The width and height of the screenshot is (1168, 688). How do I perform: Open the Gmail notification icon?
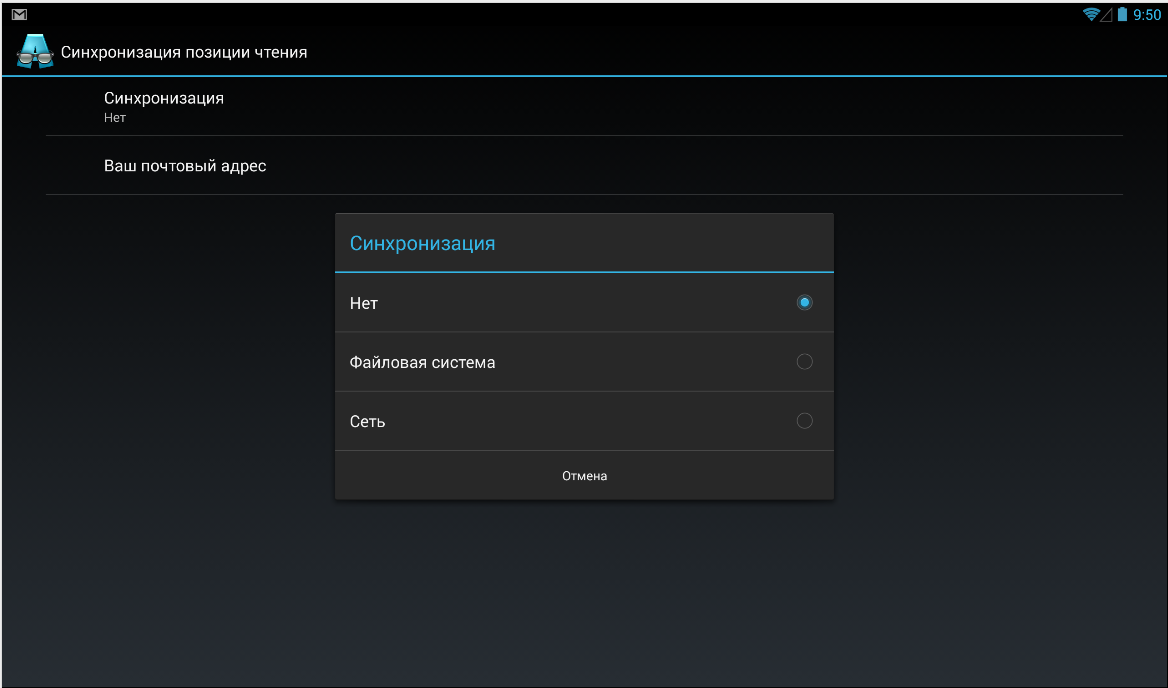(x=19, y=14)
